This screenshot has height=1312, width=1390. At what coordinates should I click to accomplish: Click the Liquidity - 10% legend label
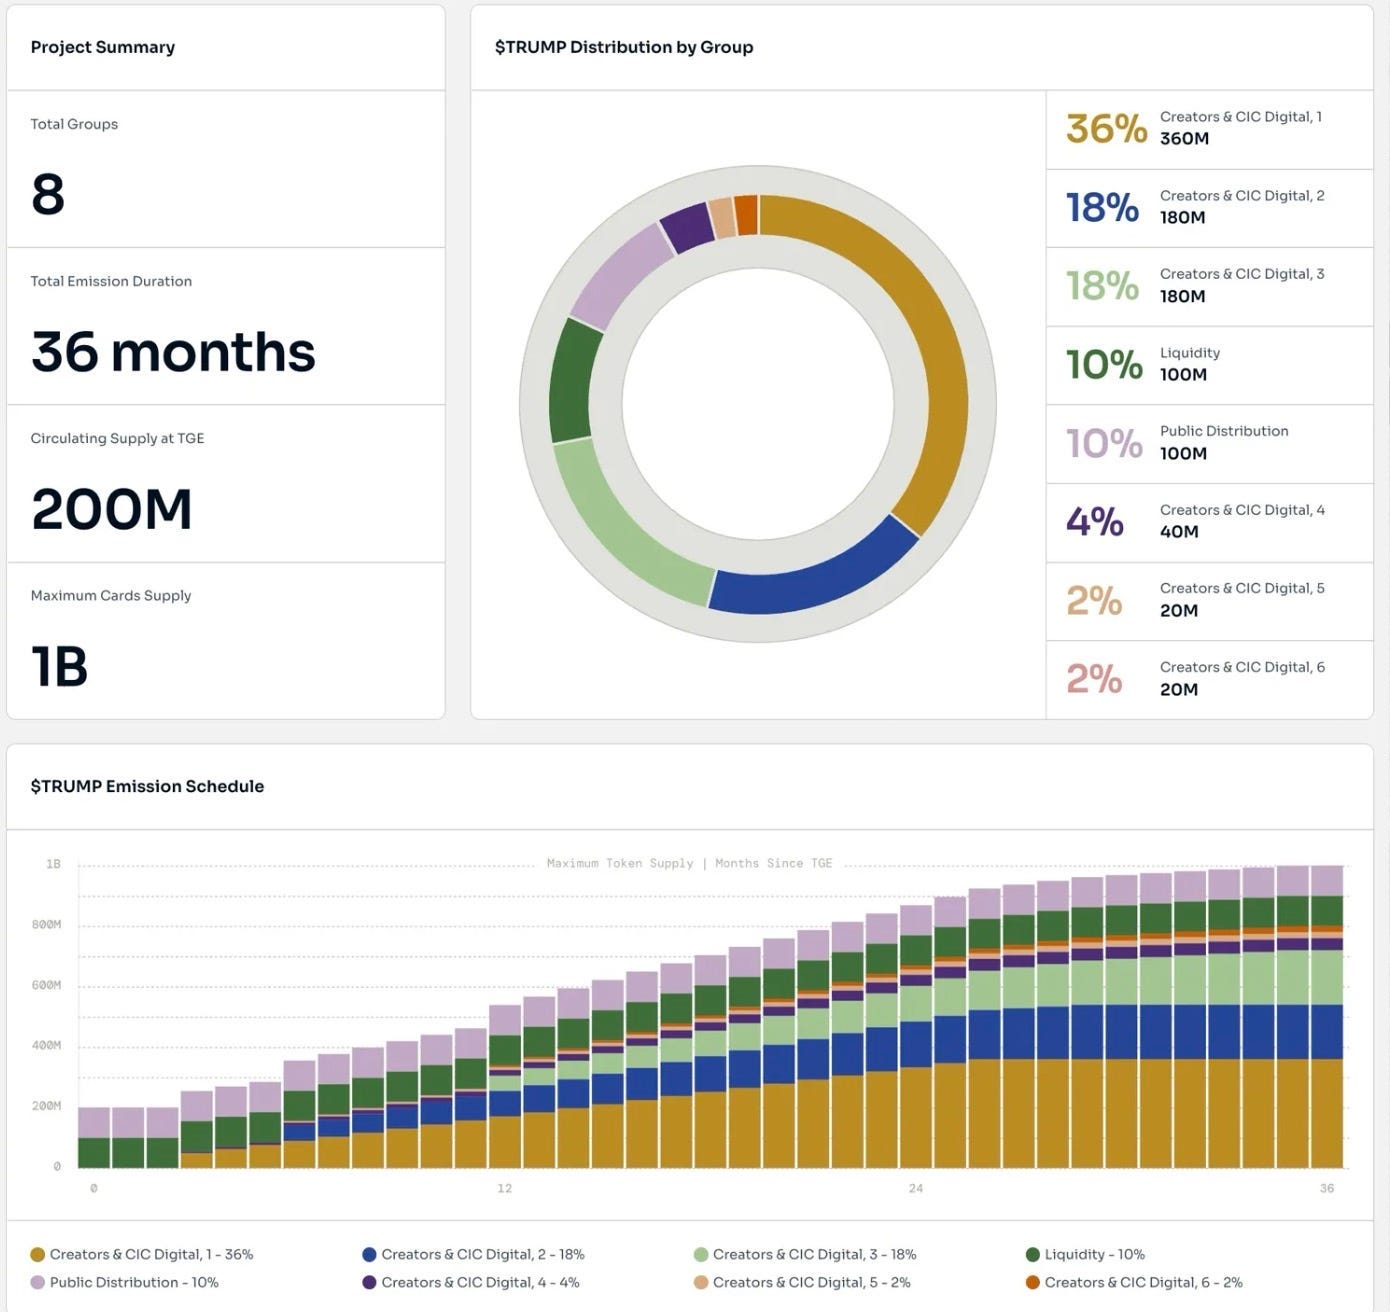click(x=1095, y=1254)
